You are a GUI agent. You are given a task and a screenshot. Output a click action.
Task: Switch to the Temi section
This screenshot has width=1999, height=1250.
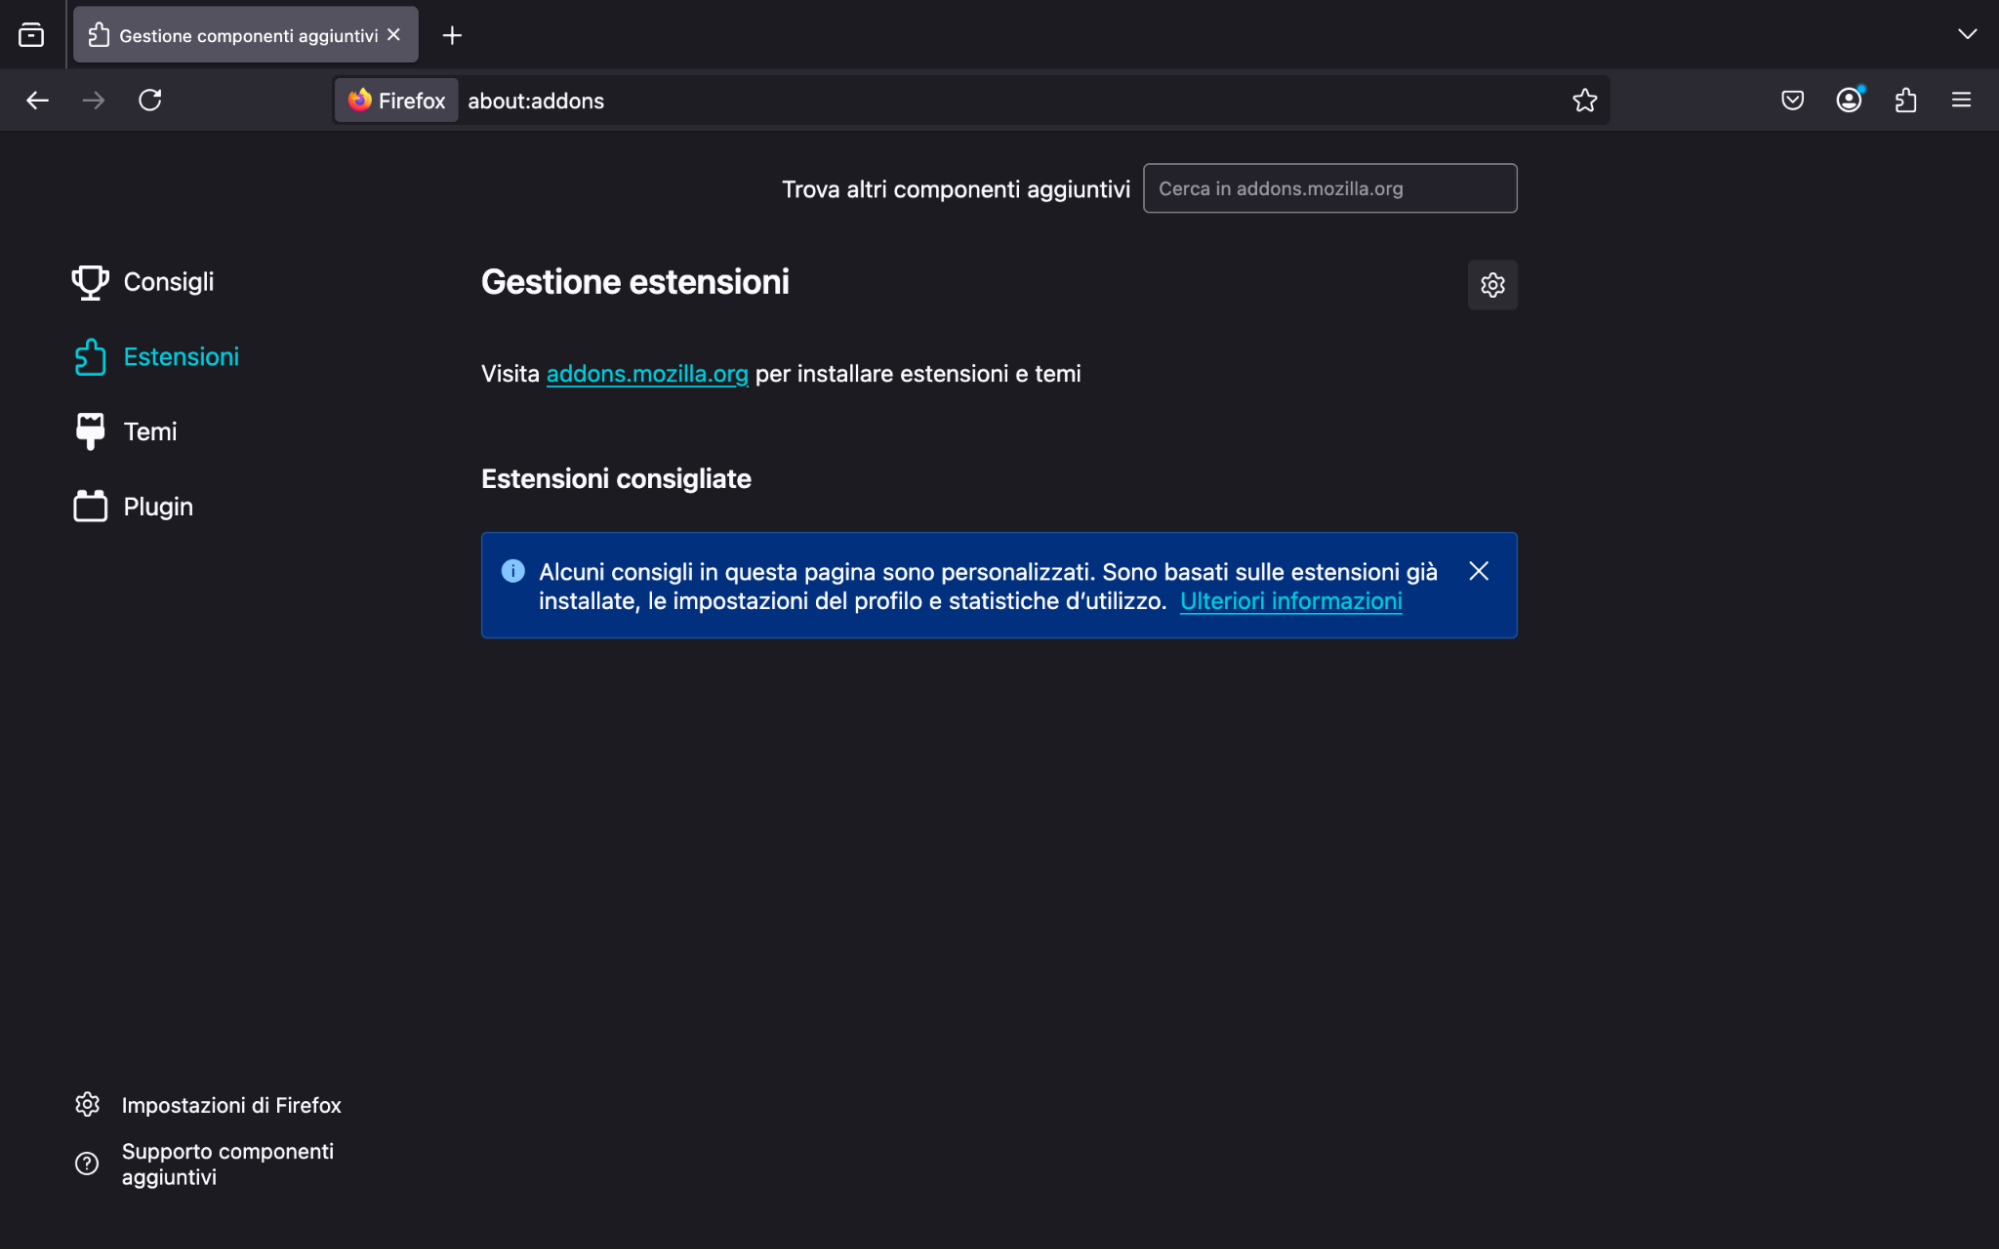click(149, 431)
